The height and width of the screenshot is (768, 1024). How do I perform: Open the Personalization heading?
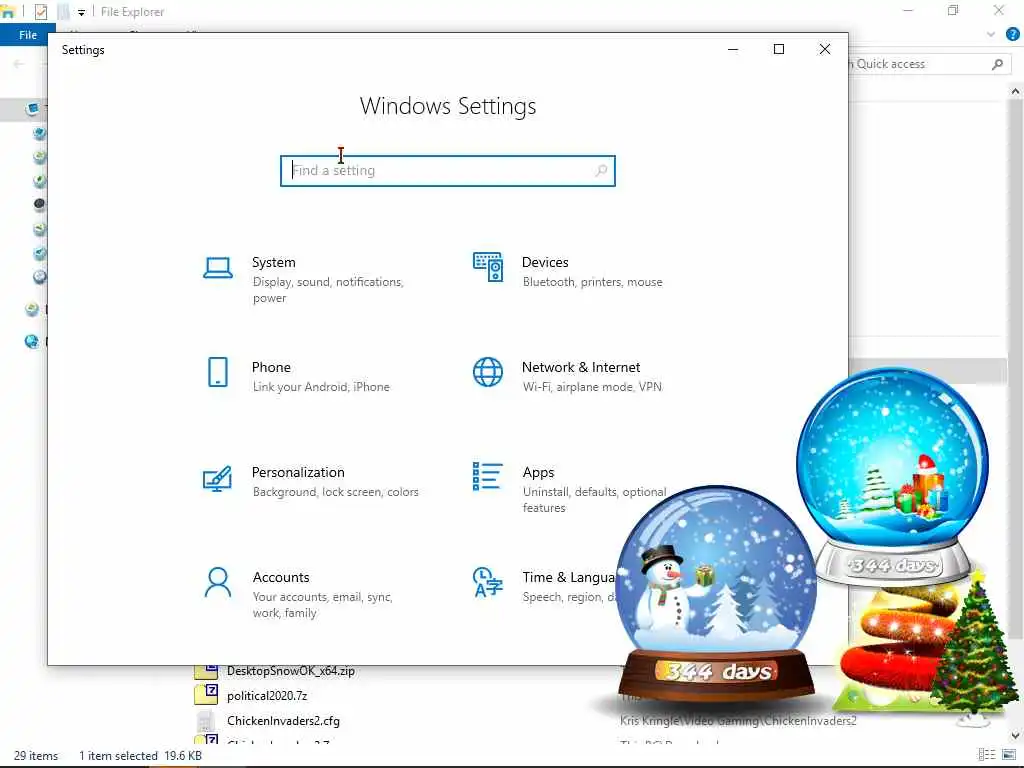[298, 472]
